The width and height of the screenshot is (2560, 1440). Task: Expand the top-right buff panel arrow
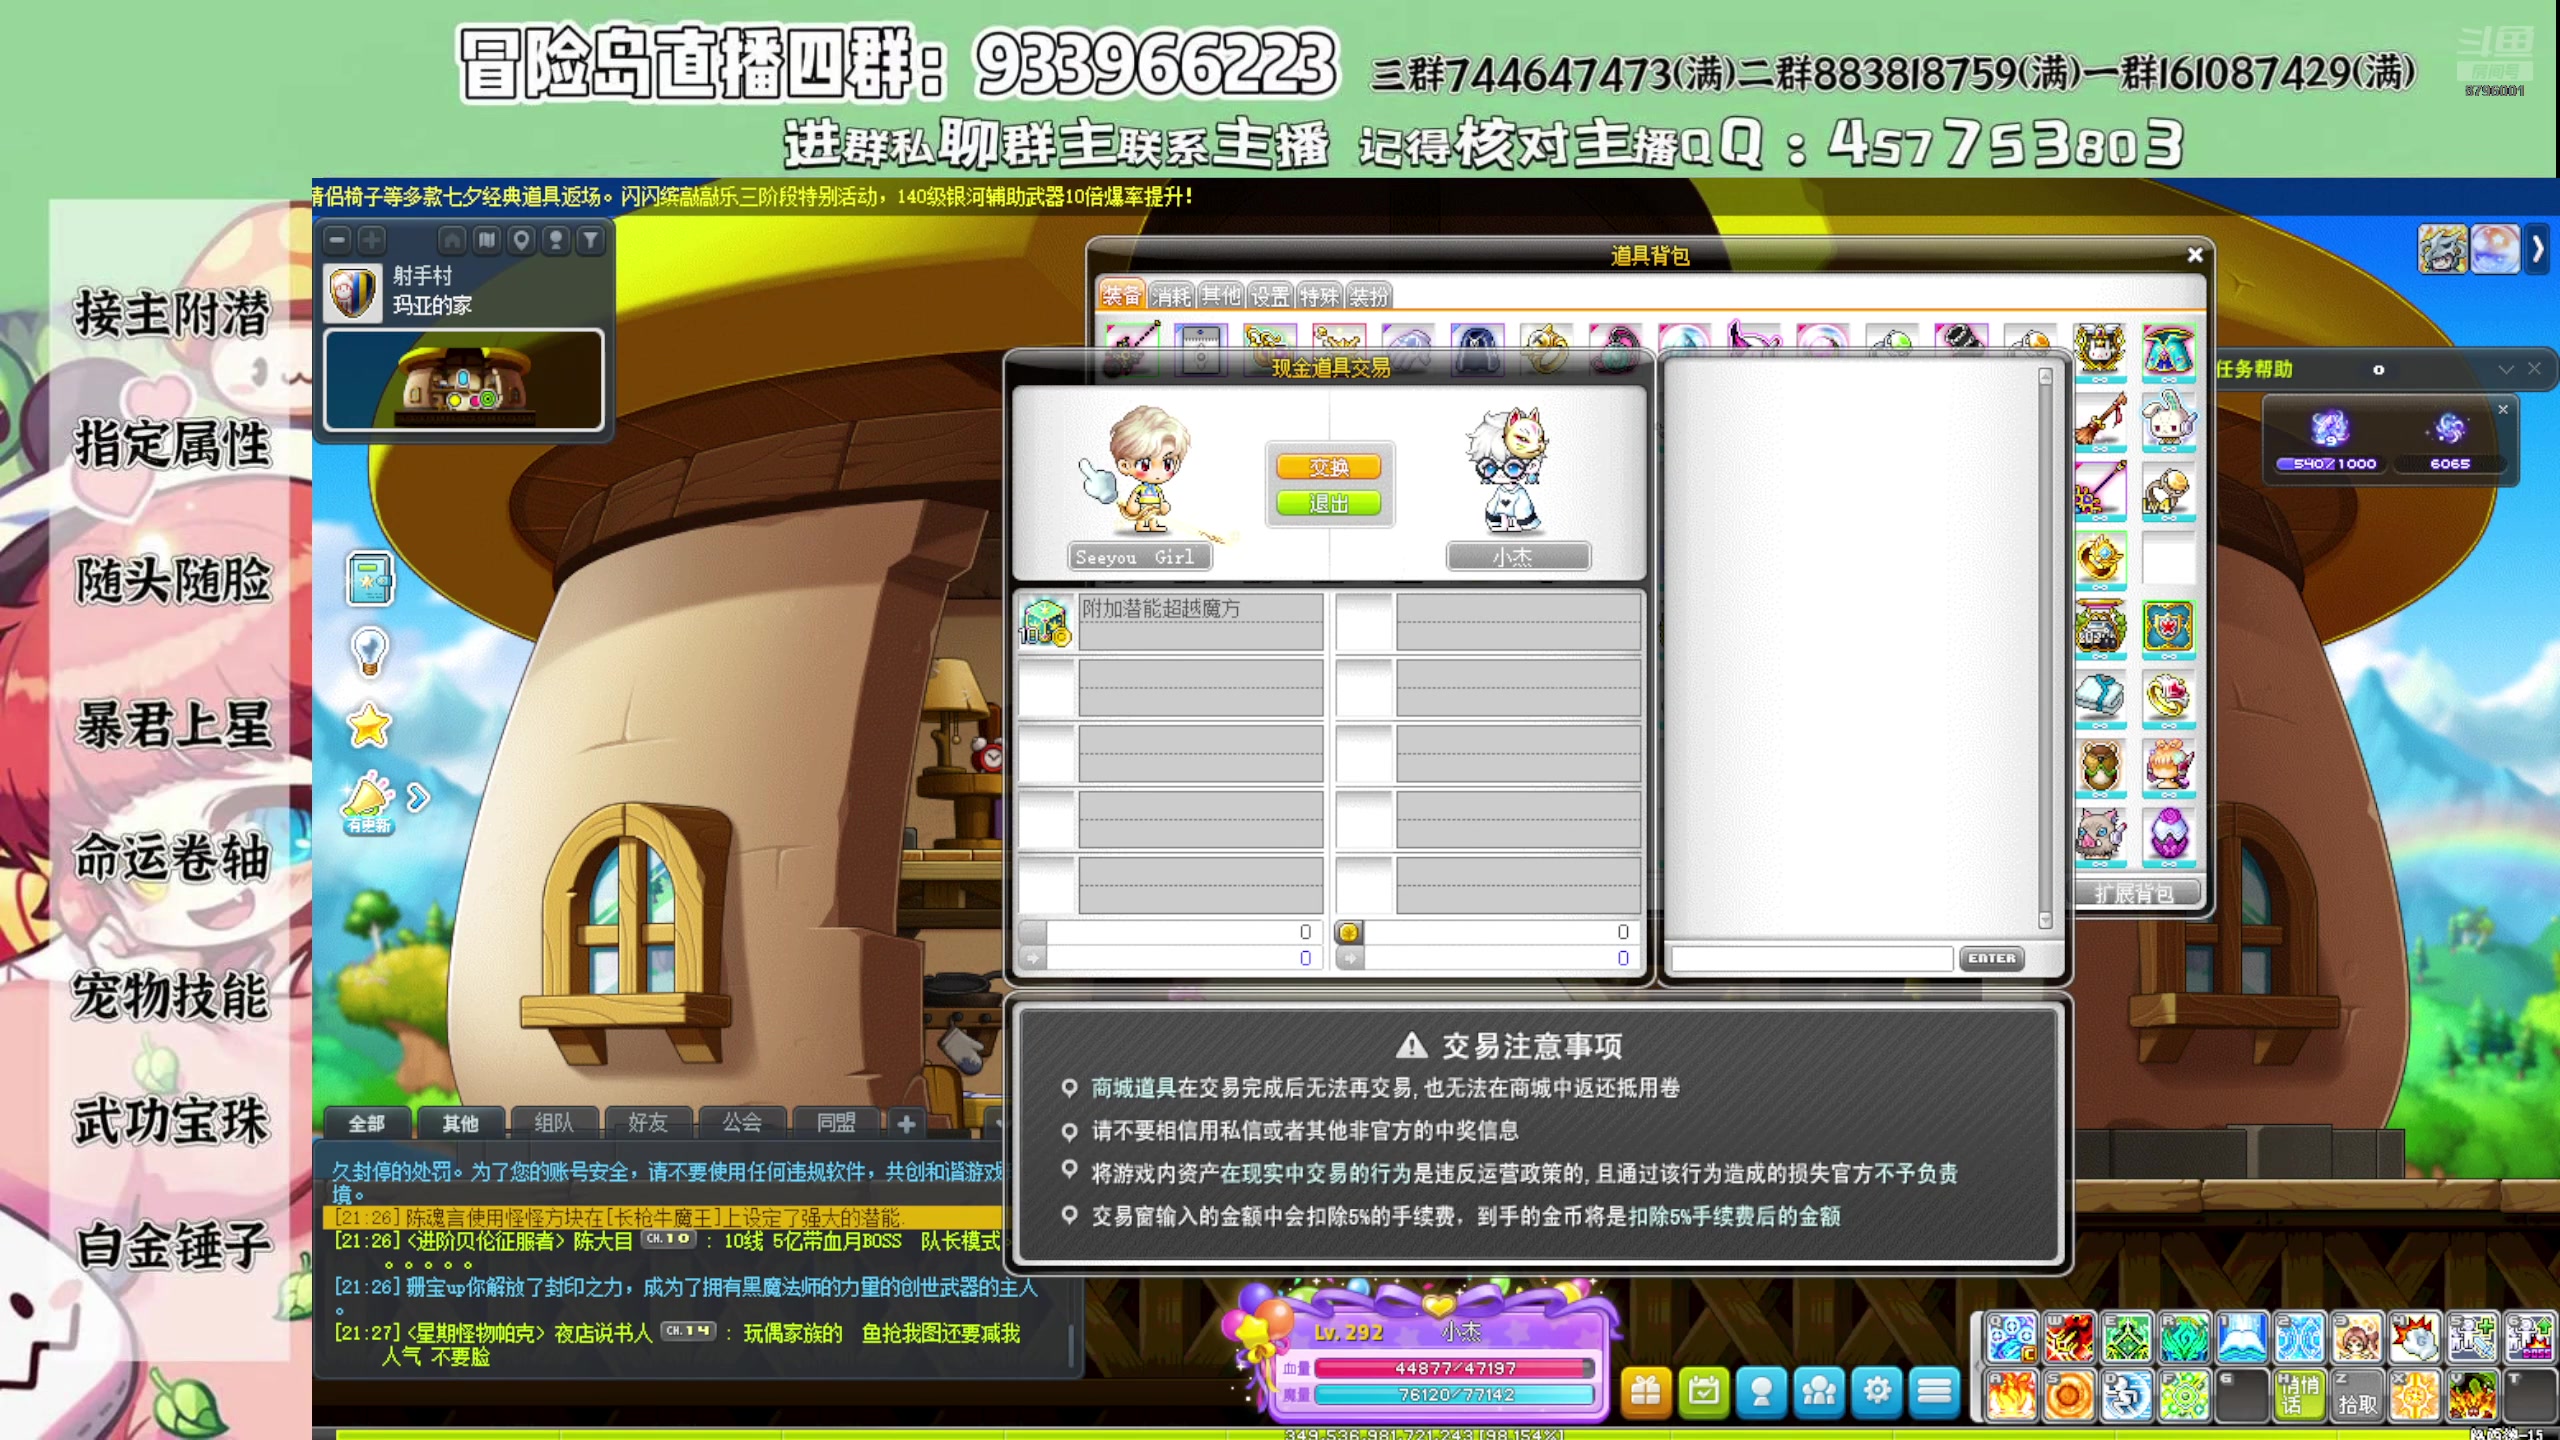coord(2537,250)
